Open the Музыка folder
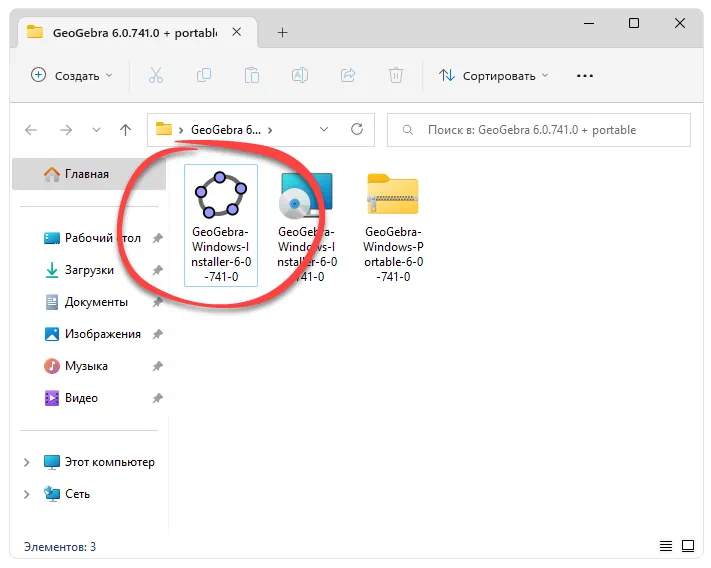The image size is (711, 568). coord(76,366)
